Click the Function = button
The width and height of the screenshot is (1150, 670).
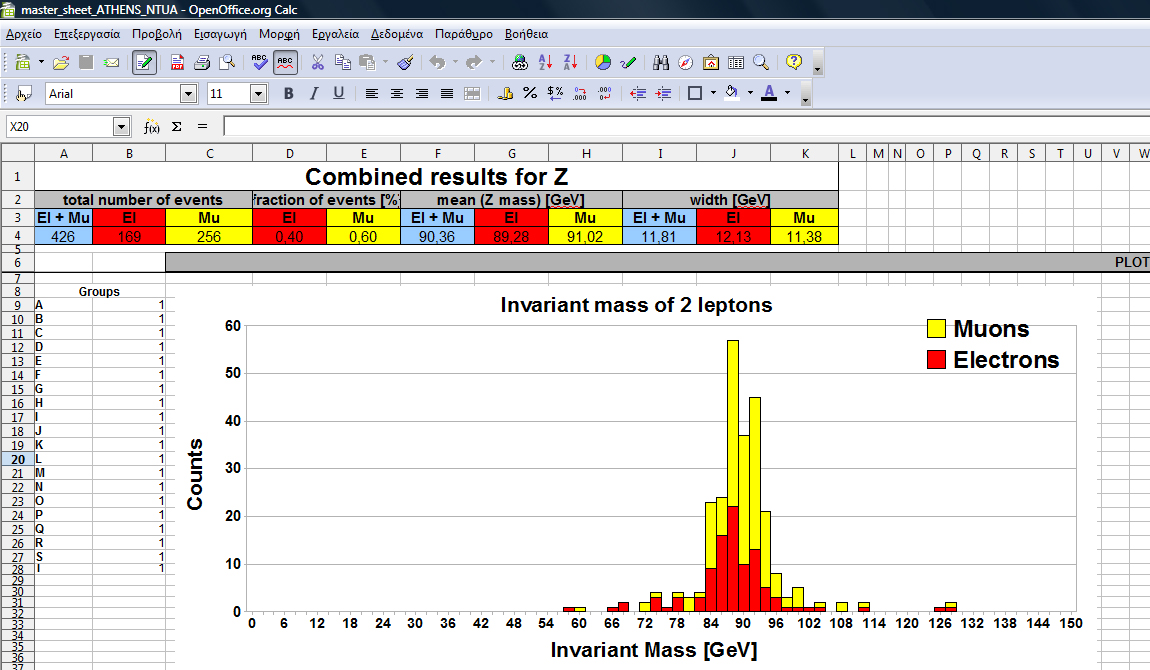point(202,127)
